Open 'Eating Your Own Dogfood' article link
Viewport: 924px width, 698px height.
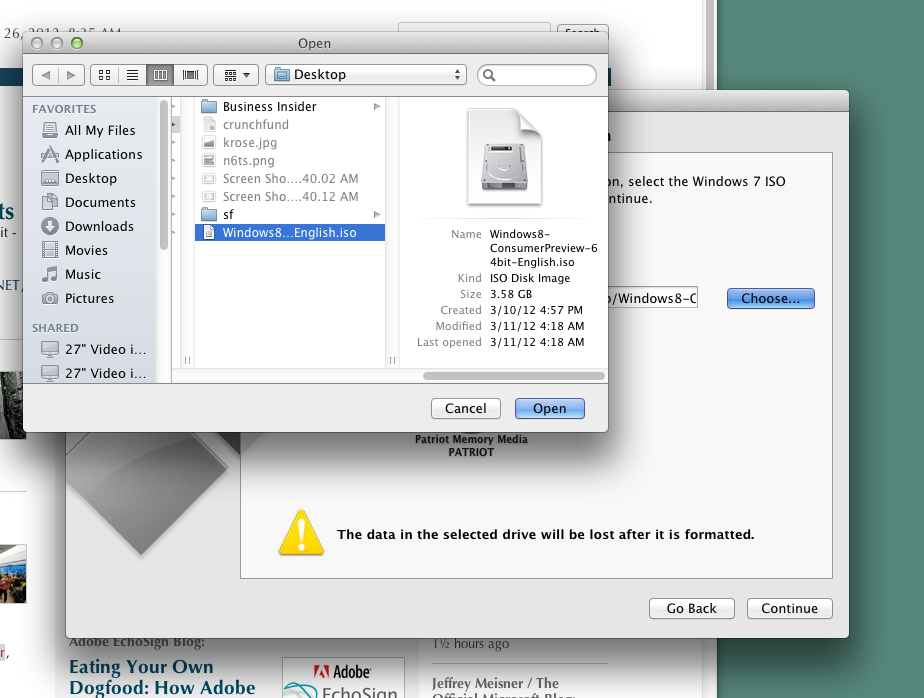click(x=162, y=677)
